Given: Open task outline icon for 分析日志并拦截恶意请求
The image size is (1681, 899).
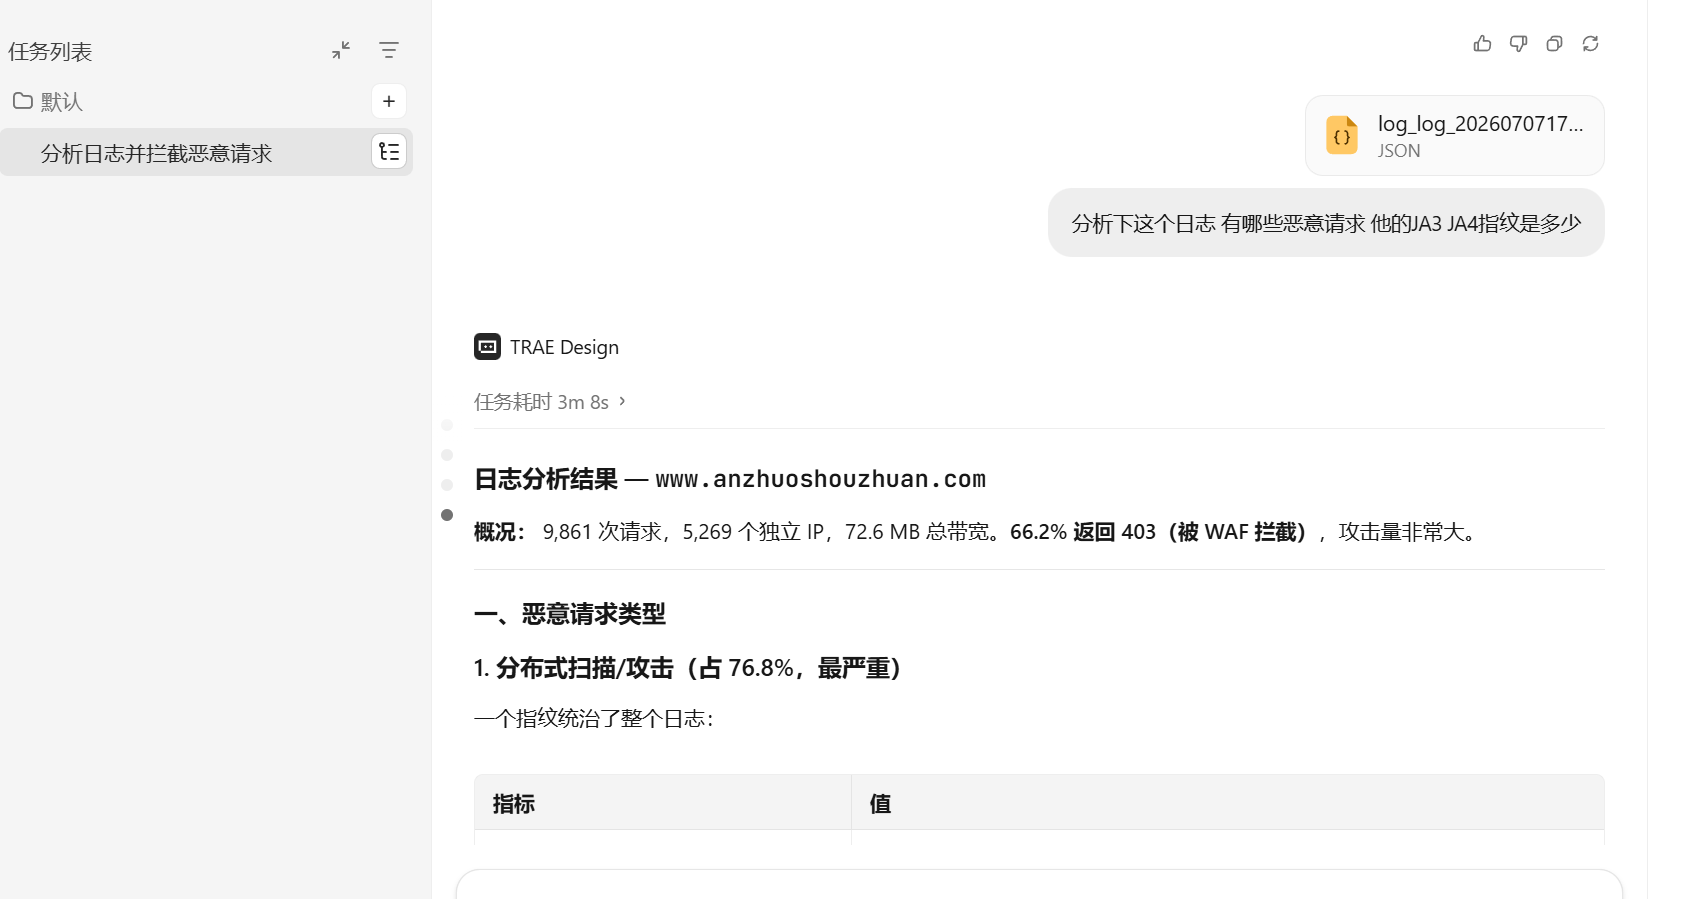Looking at the screenshot, I should [389, 152].
